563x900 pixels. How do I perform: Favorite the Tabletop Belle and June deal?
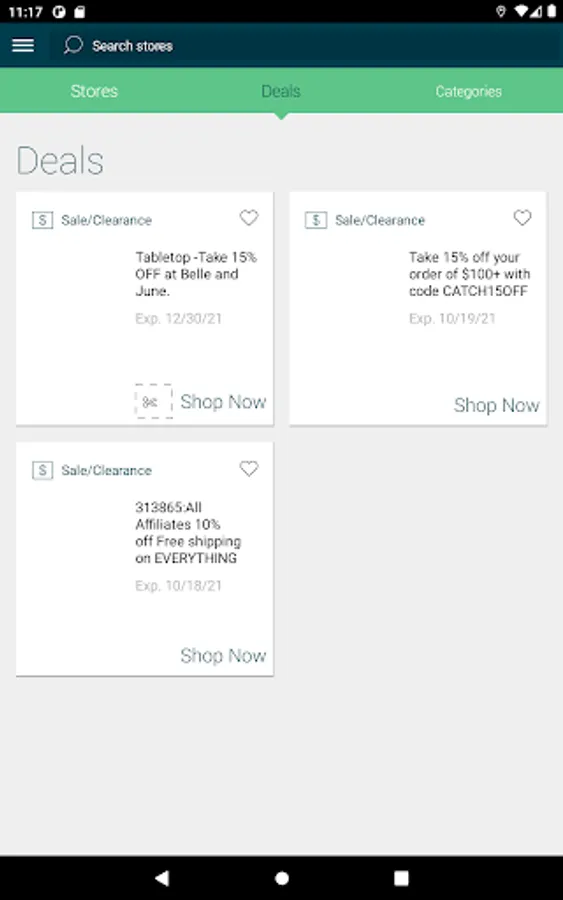coord(249,218)
